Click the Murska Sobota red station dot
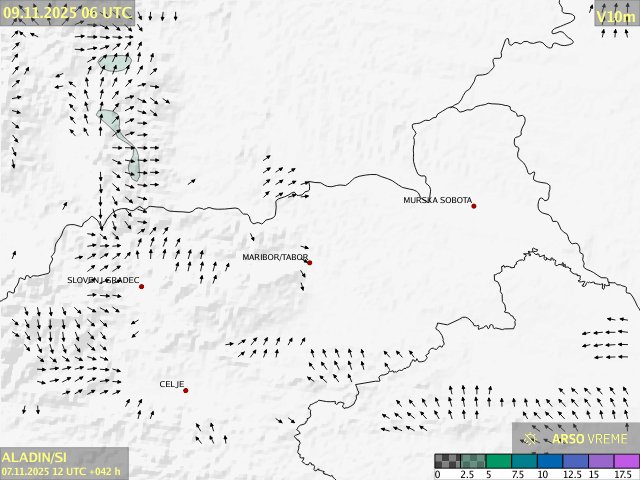Screen dimensions: 640x480 (474, 206)
